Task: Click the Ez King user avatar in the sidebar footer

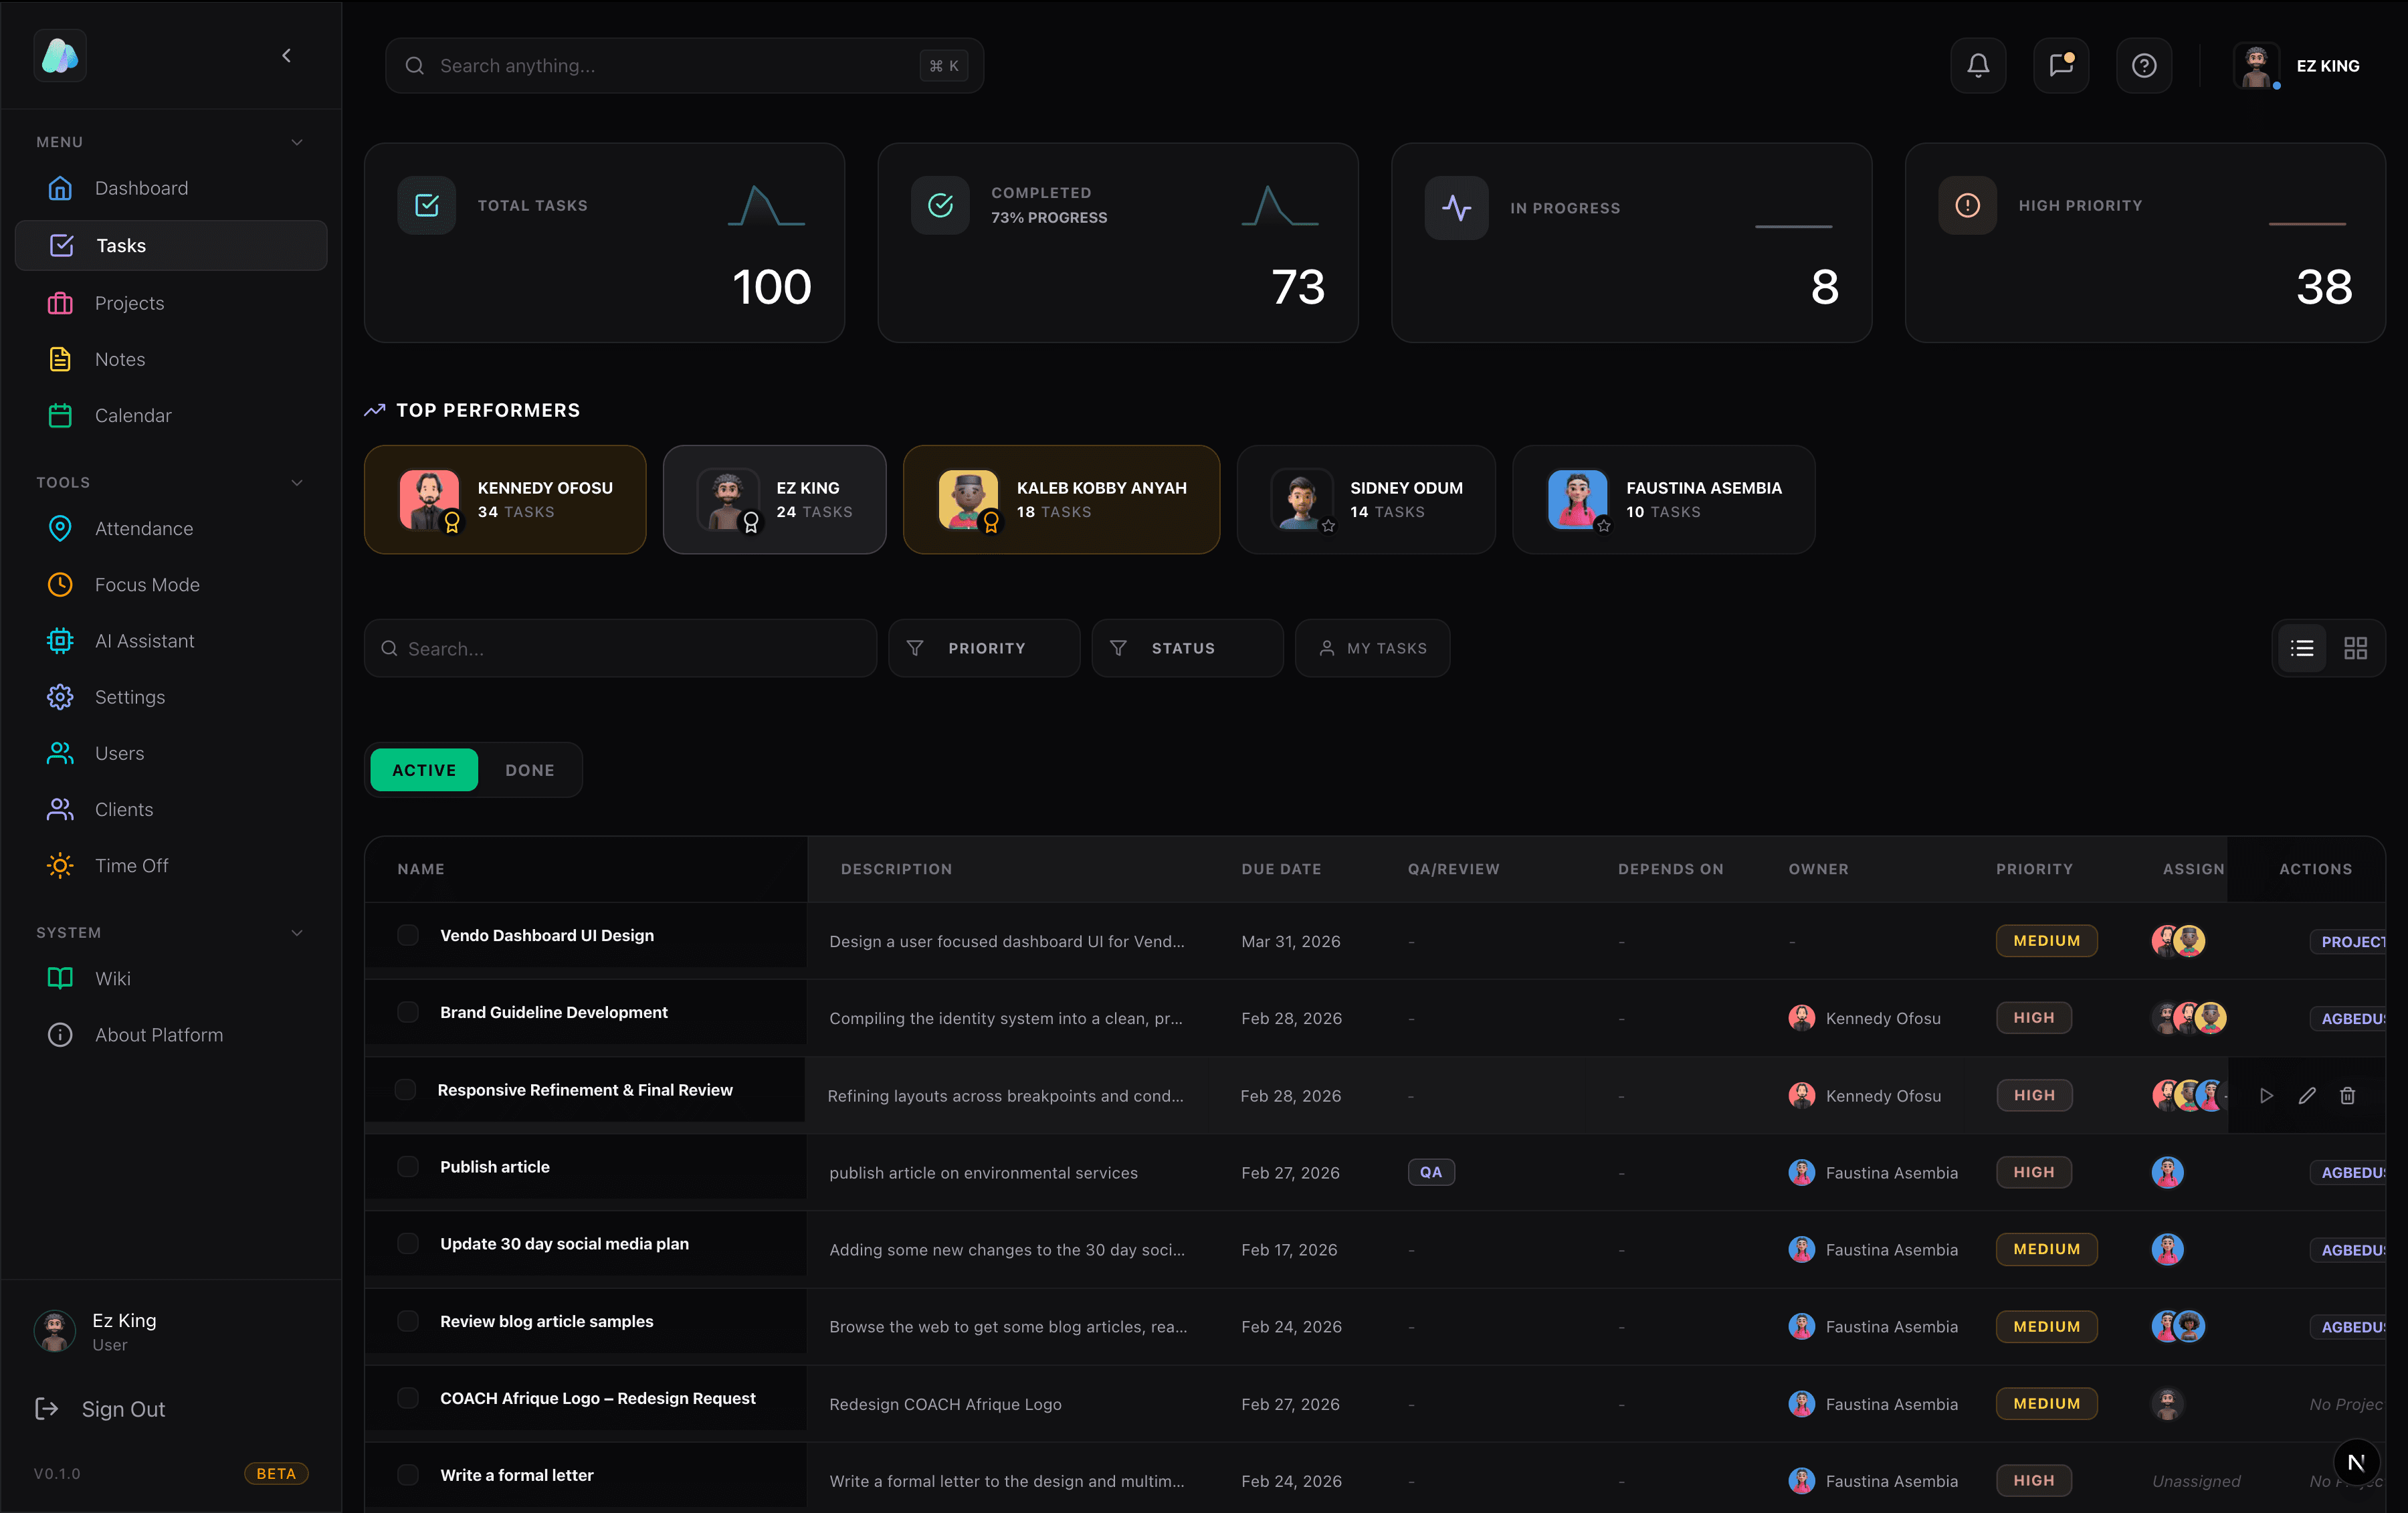Action: click(x=55, y=1331)
